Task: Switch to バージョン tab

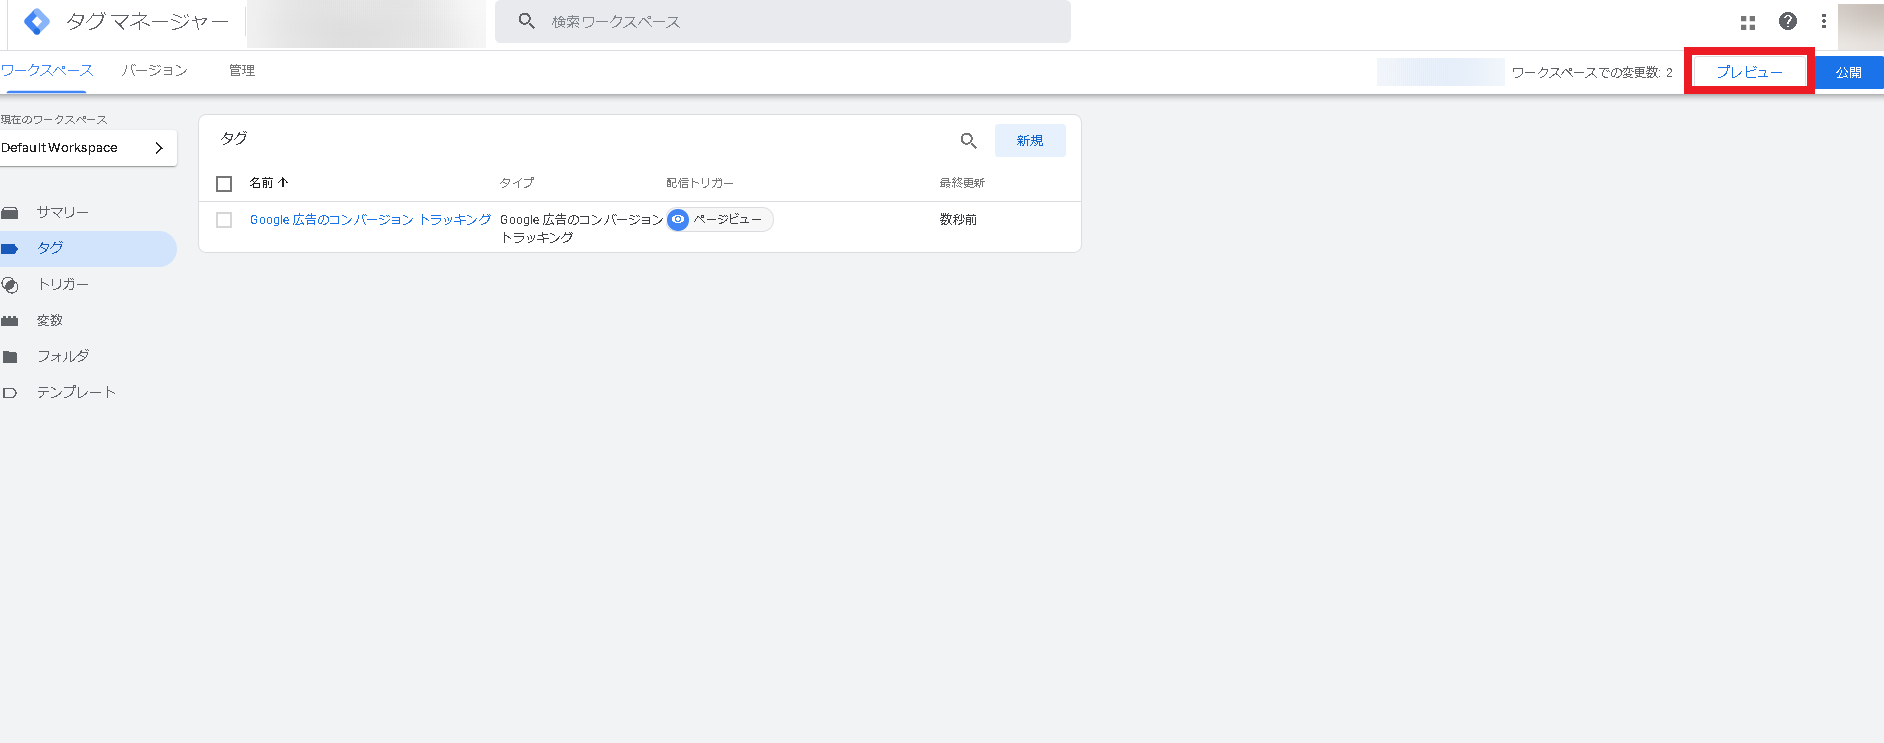Action: tap(155, 70)
